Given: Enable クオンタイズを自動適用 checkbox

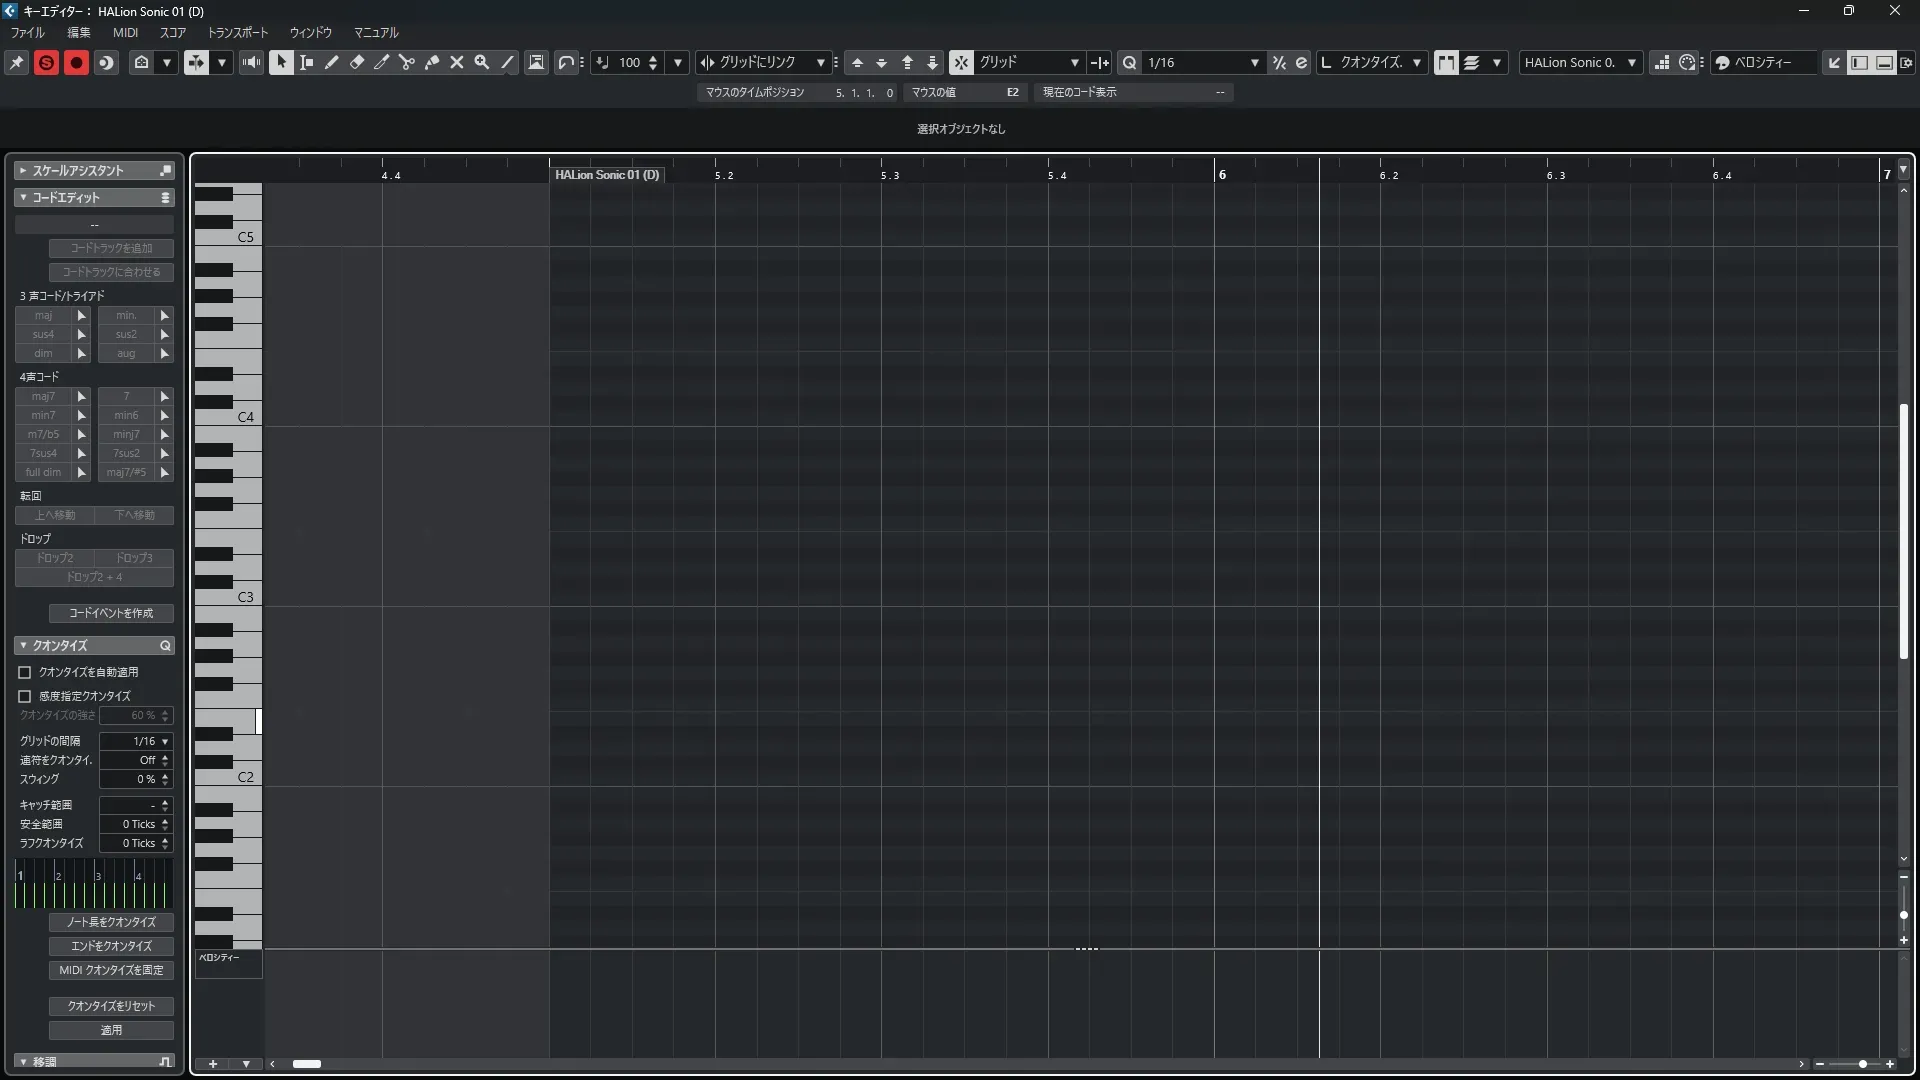Looking at the screenshot, I should point(25,672).
